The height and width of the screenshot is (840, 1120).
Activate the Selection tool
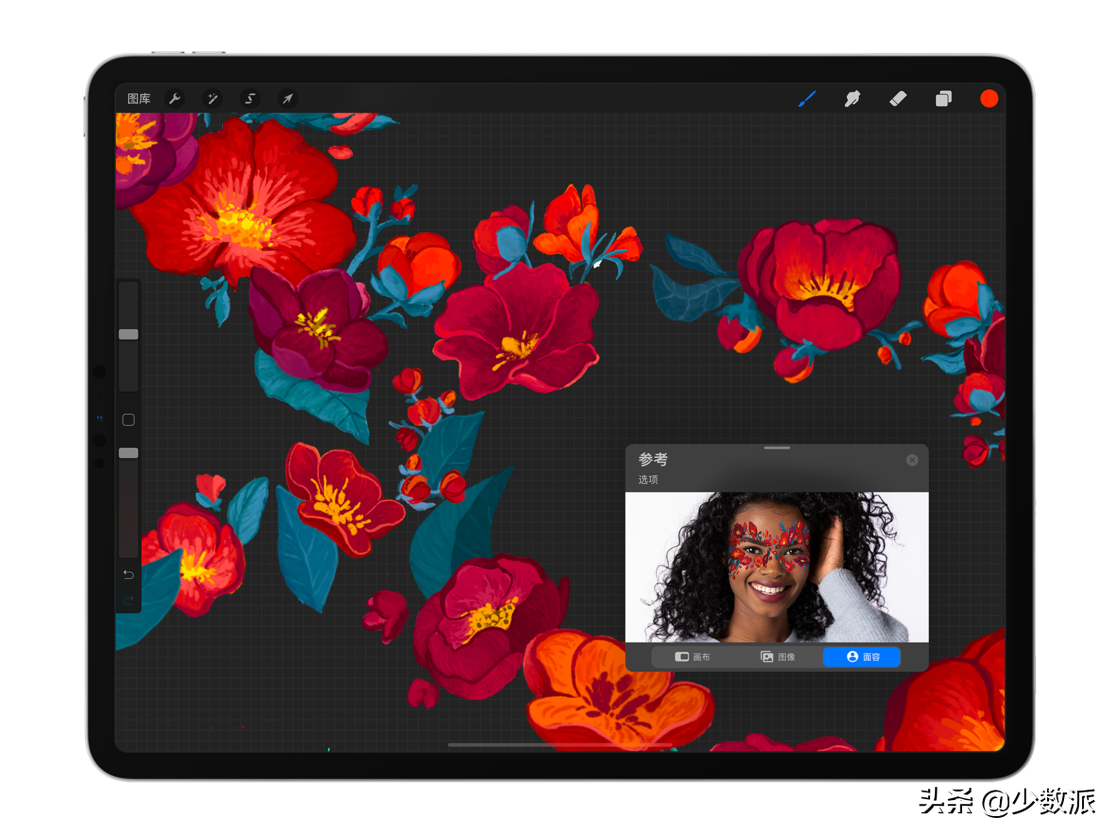tap(250, 99)
